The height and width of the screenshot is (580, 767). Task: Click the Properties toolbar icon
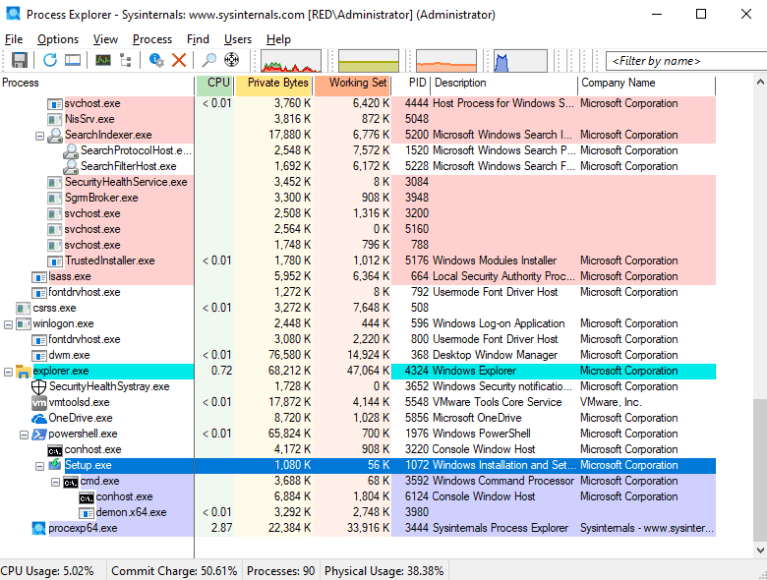(x=156, y=60)
